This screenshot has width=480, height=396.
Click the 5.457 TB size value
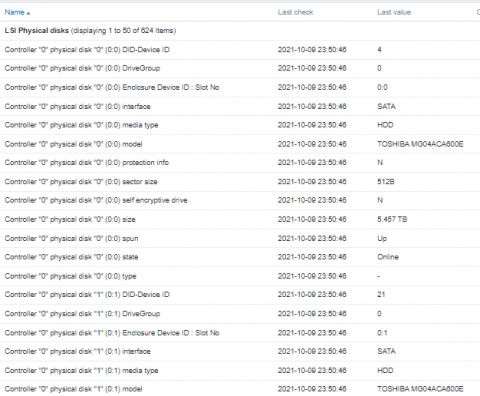pyautogui.click(x=392, y=219)
